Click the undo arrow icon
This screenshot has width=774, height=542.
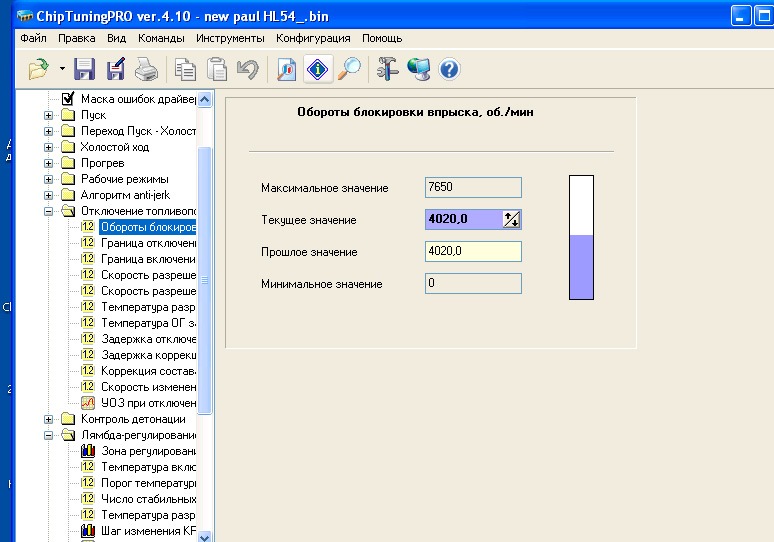point(248,69)
